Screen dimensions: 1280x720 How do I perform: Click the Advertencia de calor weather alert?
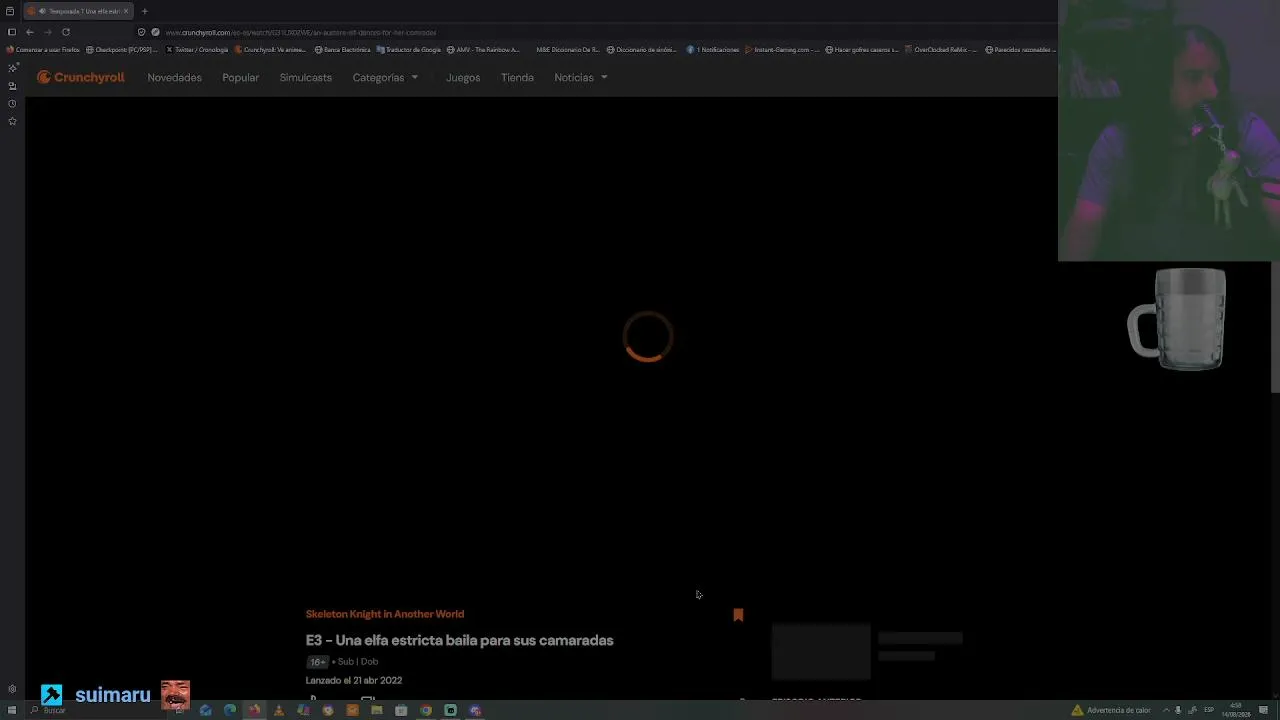[1111, 710]
